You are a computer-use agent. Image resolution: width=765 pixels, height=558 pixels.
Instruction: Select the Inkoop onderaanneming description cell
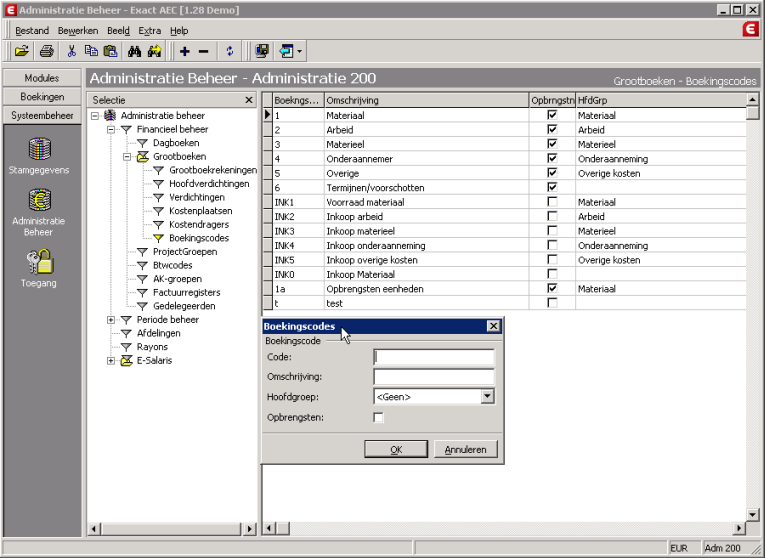click(x=427, y=245)
